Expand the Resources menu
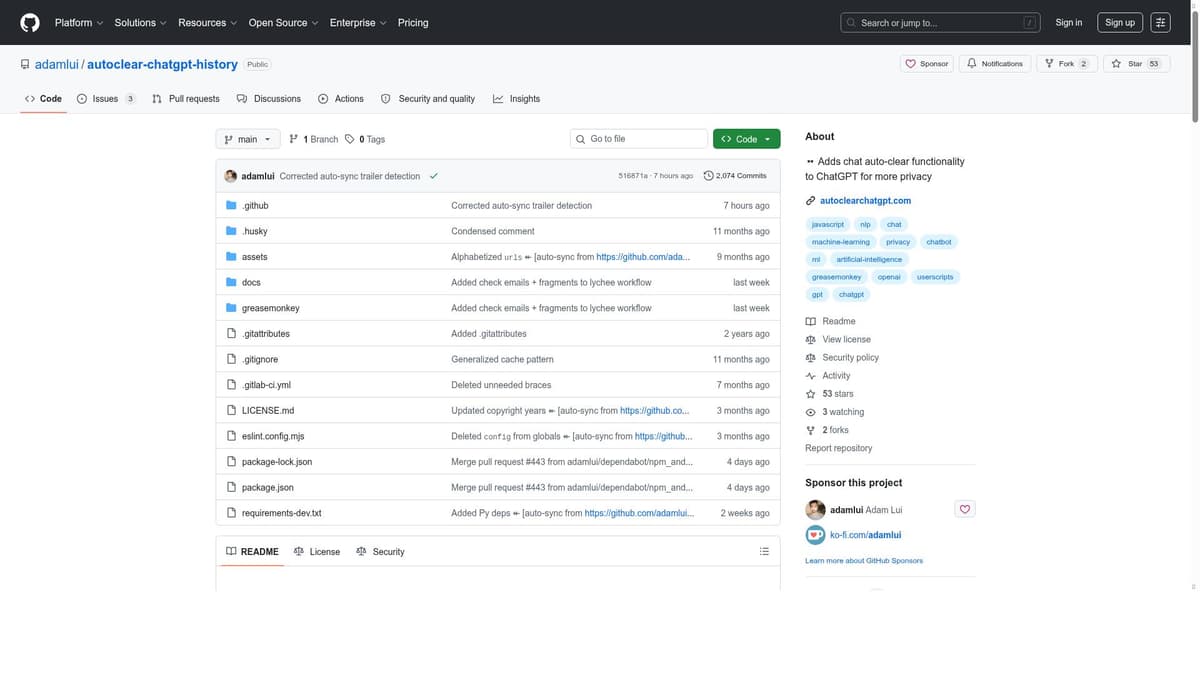 point(207,22)
